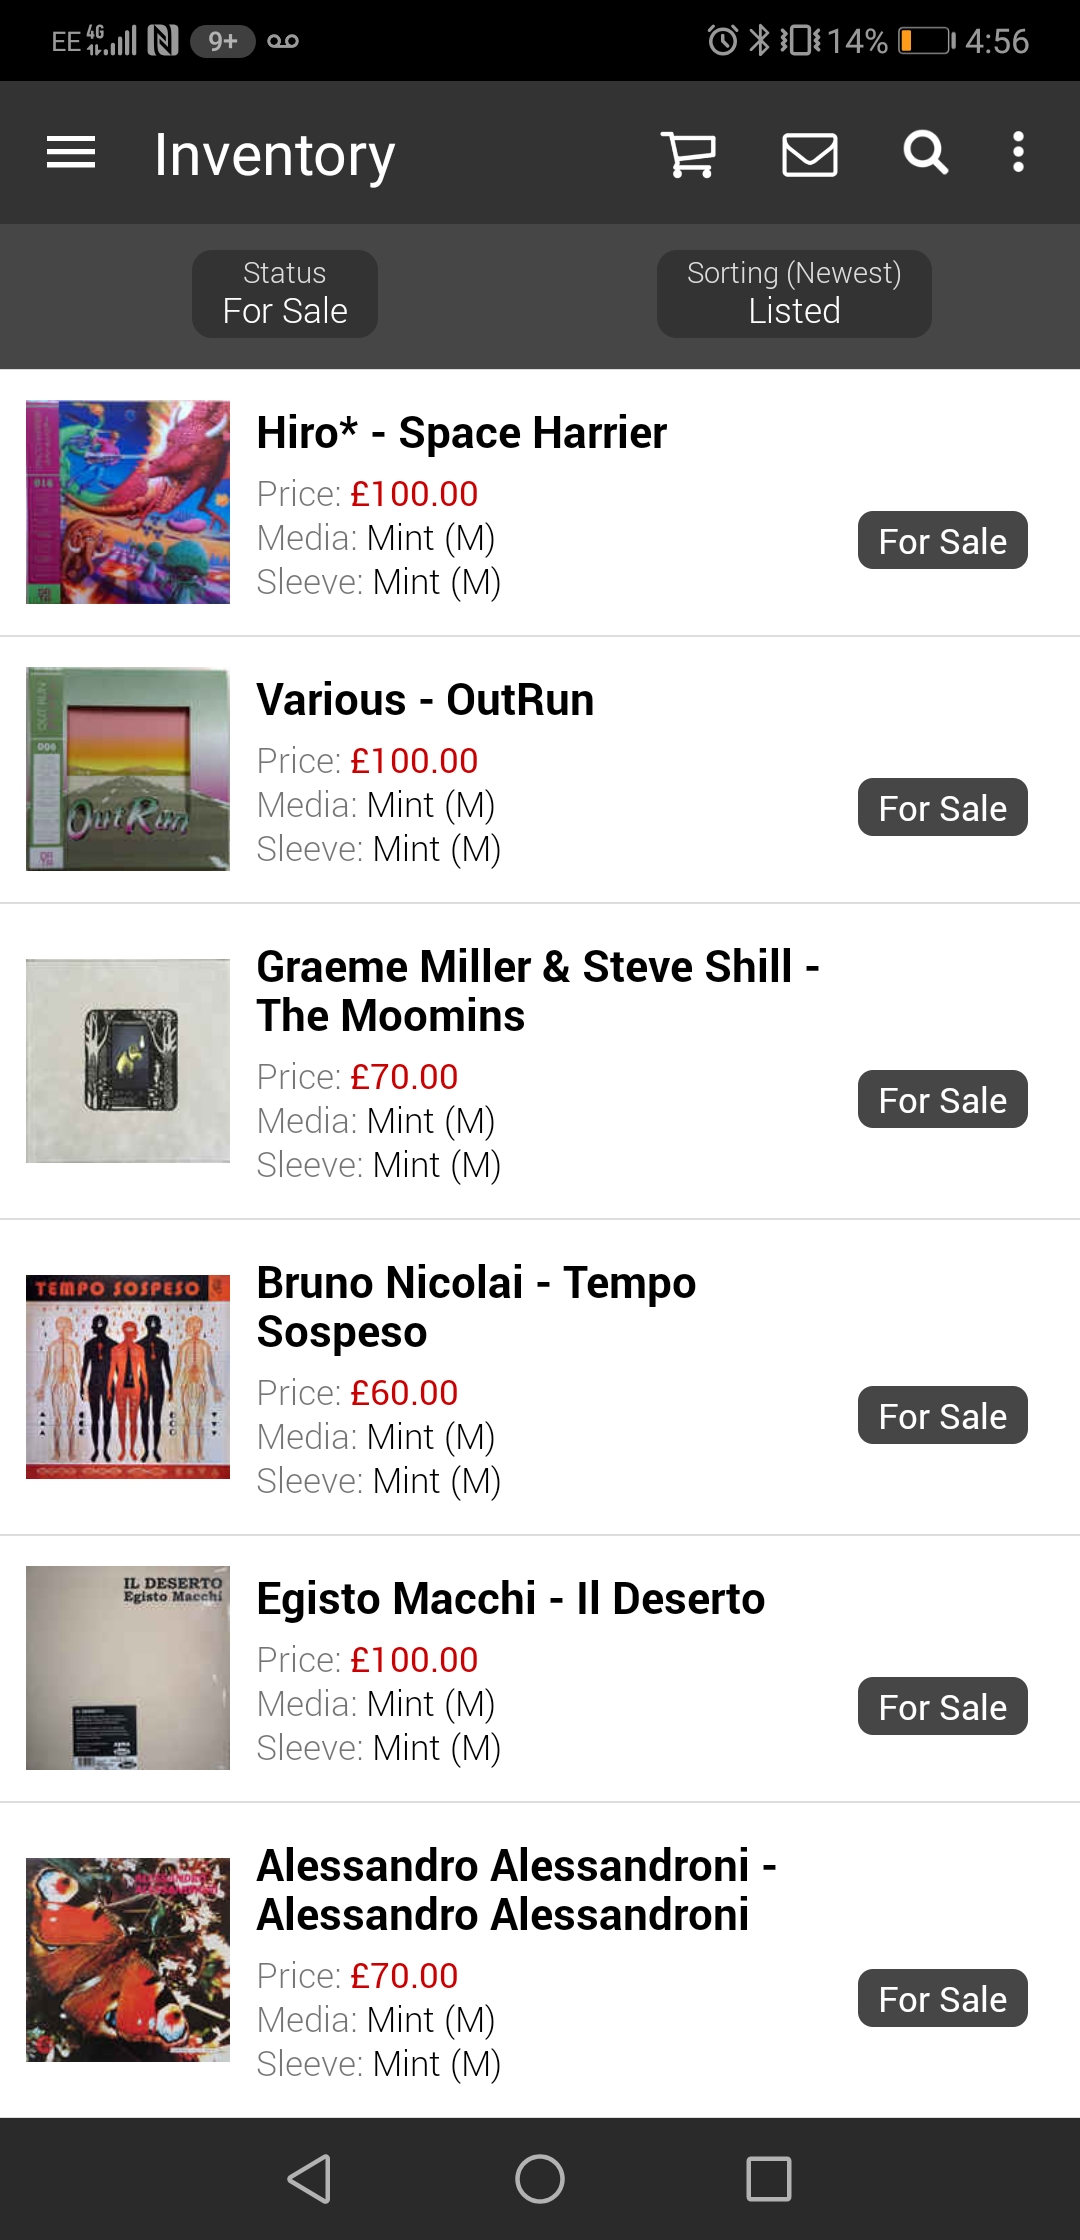Viewport: 1080px width, 2240px height.
Task: Toggle sale status on the OutRun listing
Action: tap(941, 807)
